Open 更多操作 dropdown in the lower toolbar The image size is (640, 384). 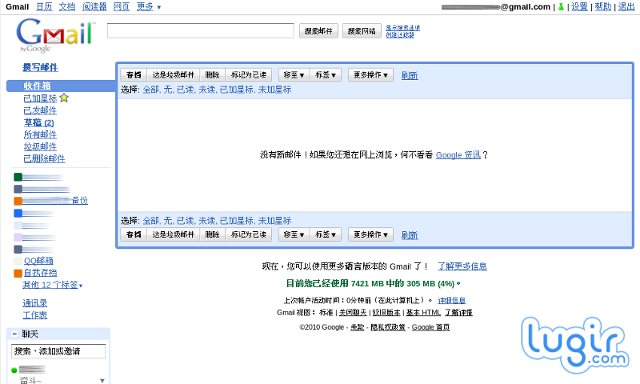[x=371, y=234]
